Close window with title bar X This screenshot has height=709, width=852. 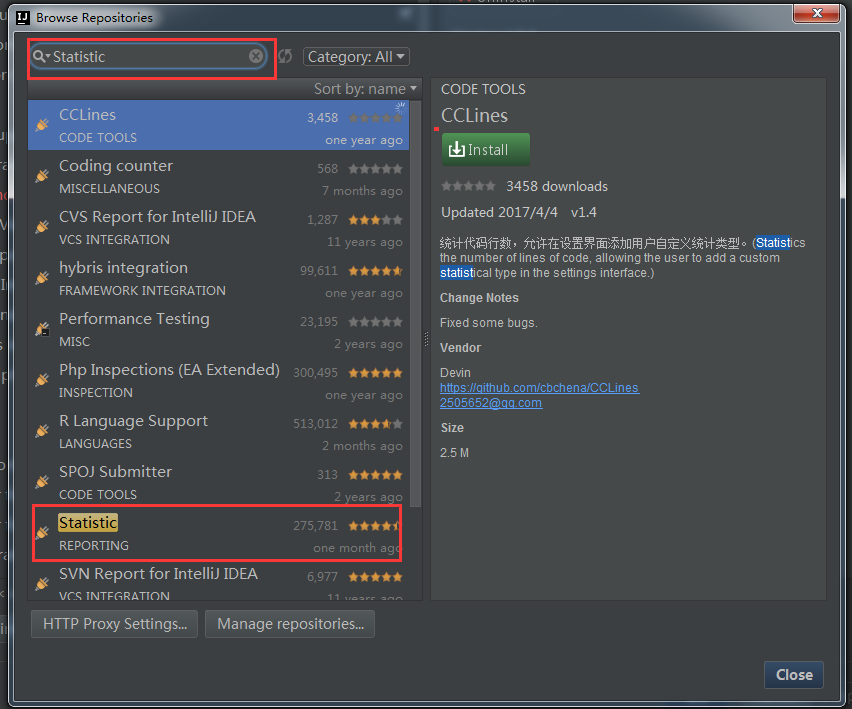click(817, 14)
